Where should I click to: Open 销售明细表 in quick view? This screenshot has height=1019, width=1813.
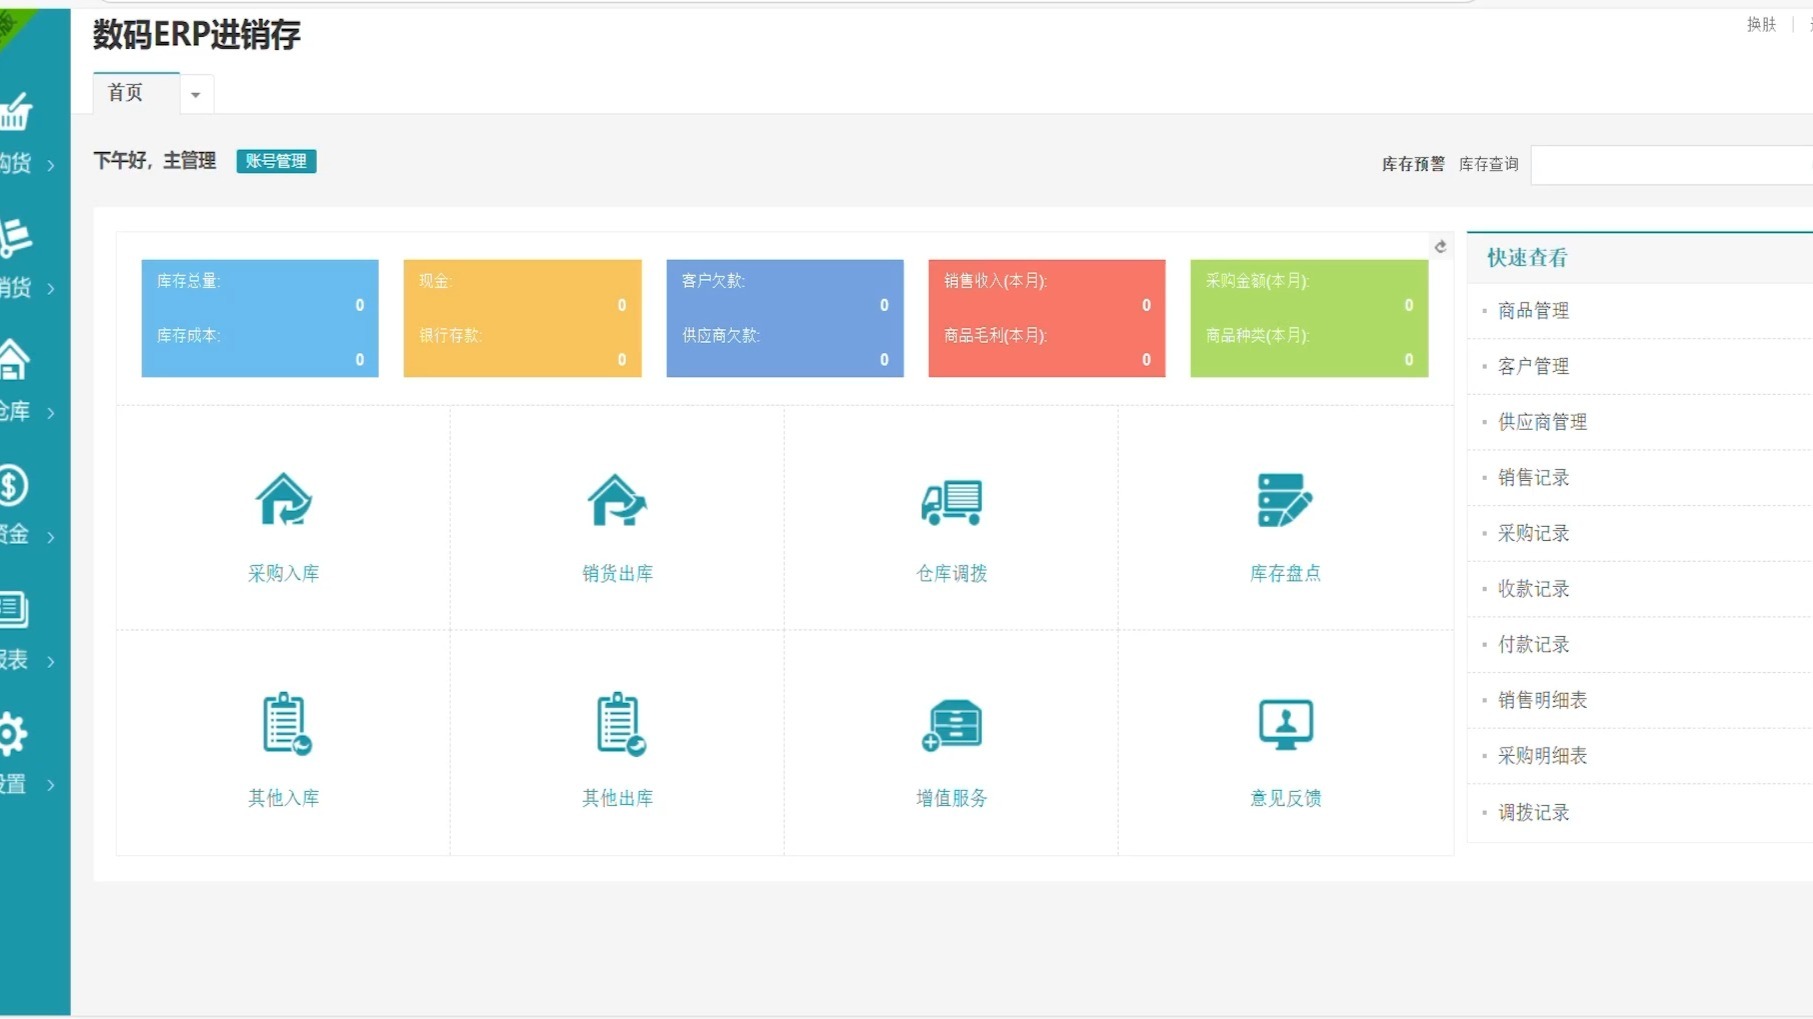1542,700
